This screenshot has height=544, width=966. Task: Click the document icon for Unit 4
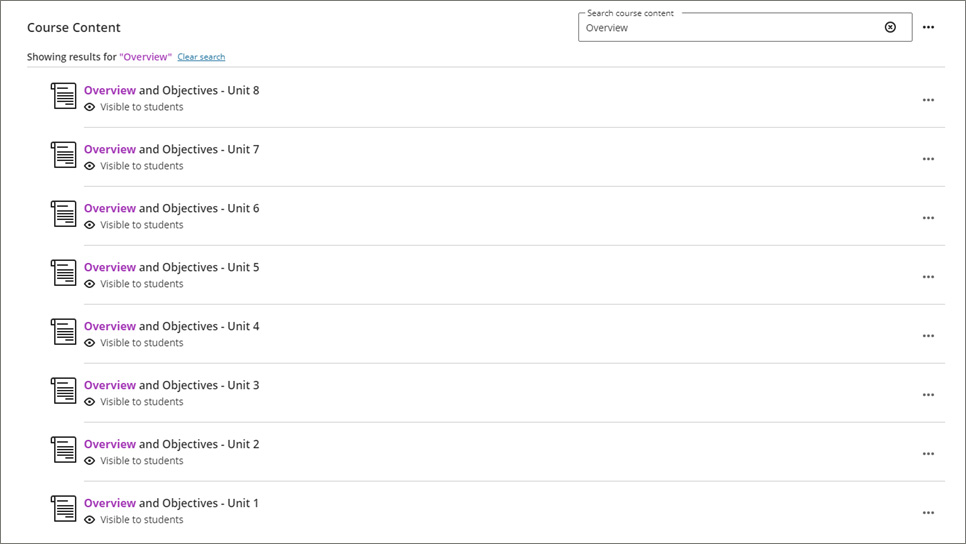64,332
